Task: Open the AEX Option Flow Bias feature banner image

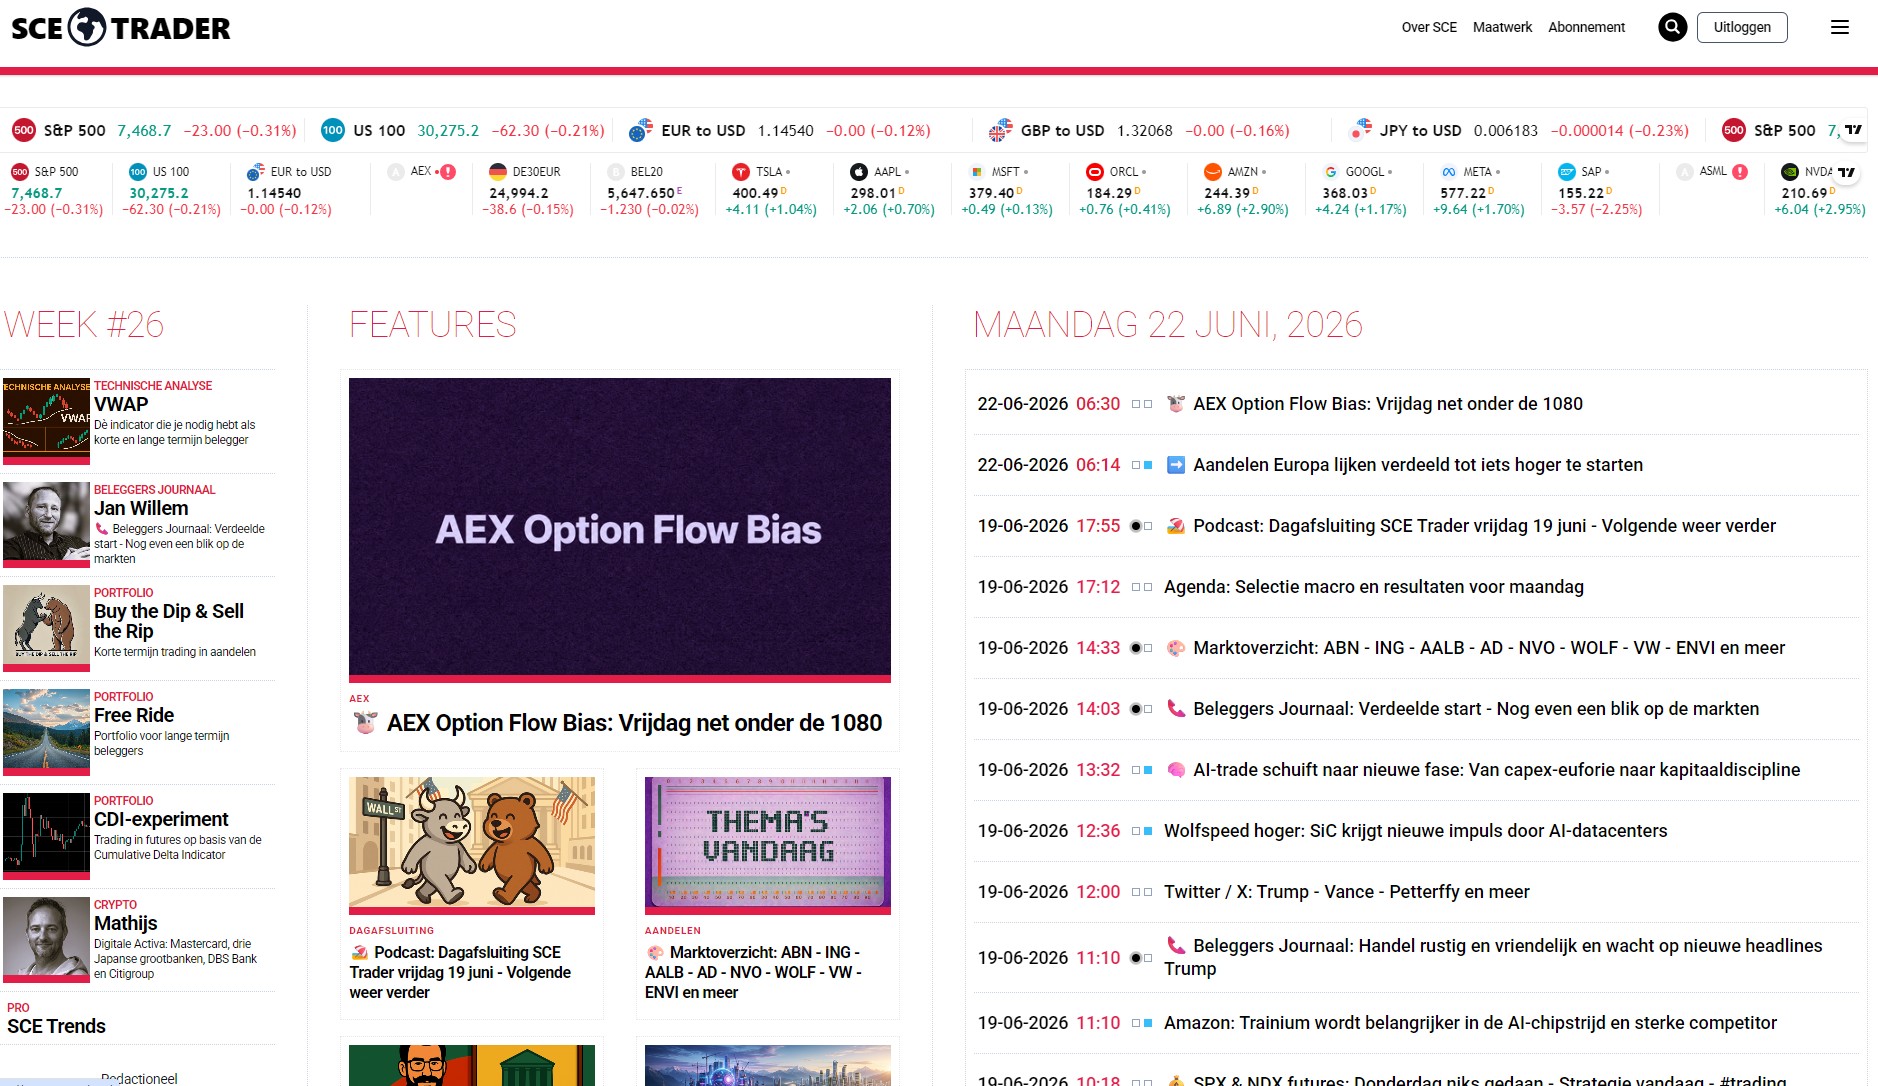Action: [620, 529]
